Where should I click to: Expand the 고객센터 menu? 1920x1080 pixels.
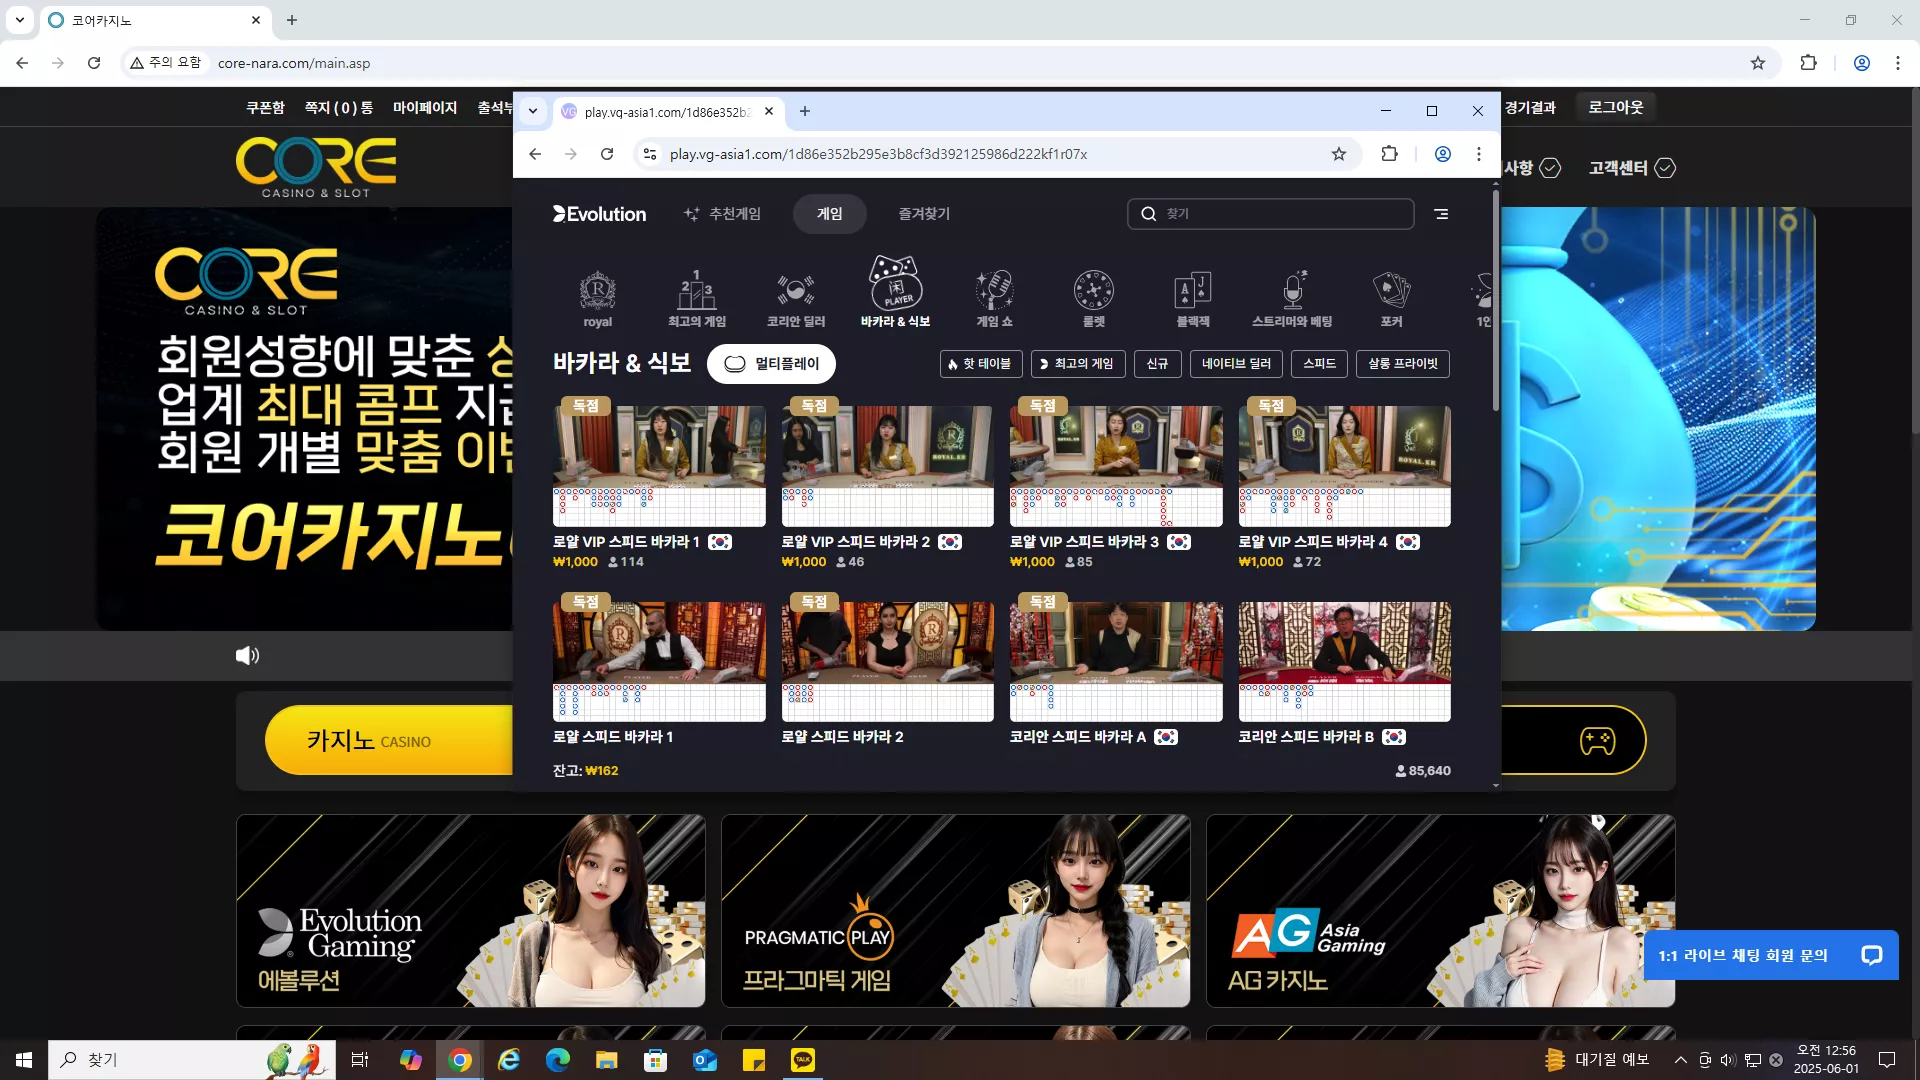tap(1632, 168)
